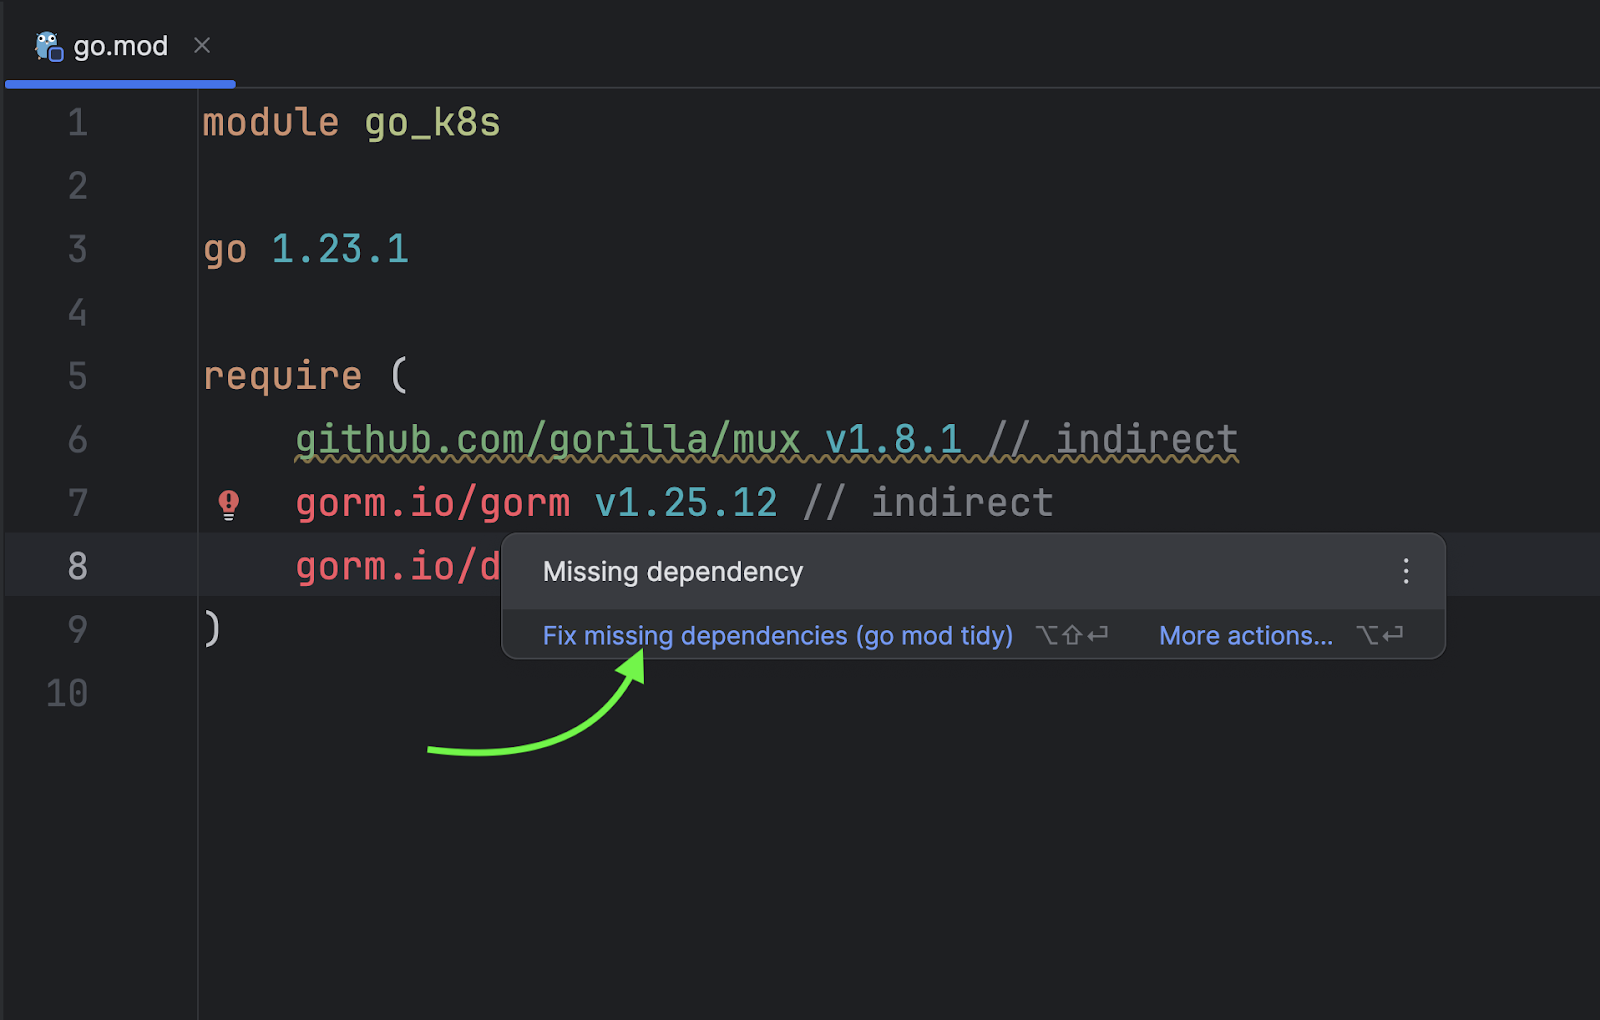Click line number 1 in gutter

point(77,123)
